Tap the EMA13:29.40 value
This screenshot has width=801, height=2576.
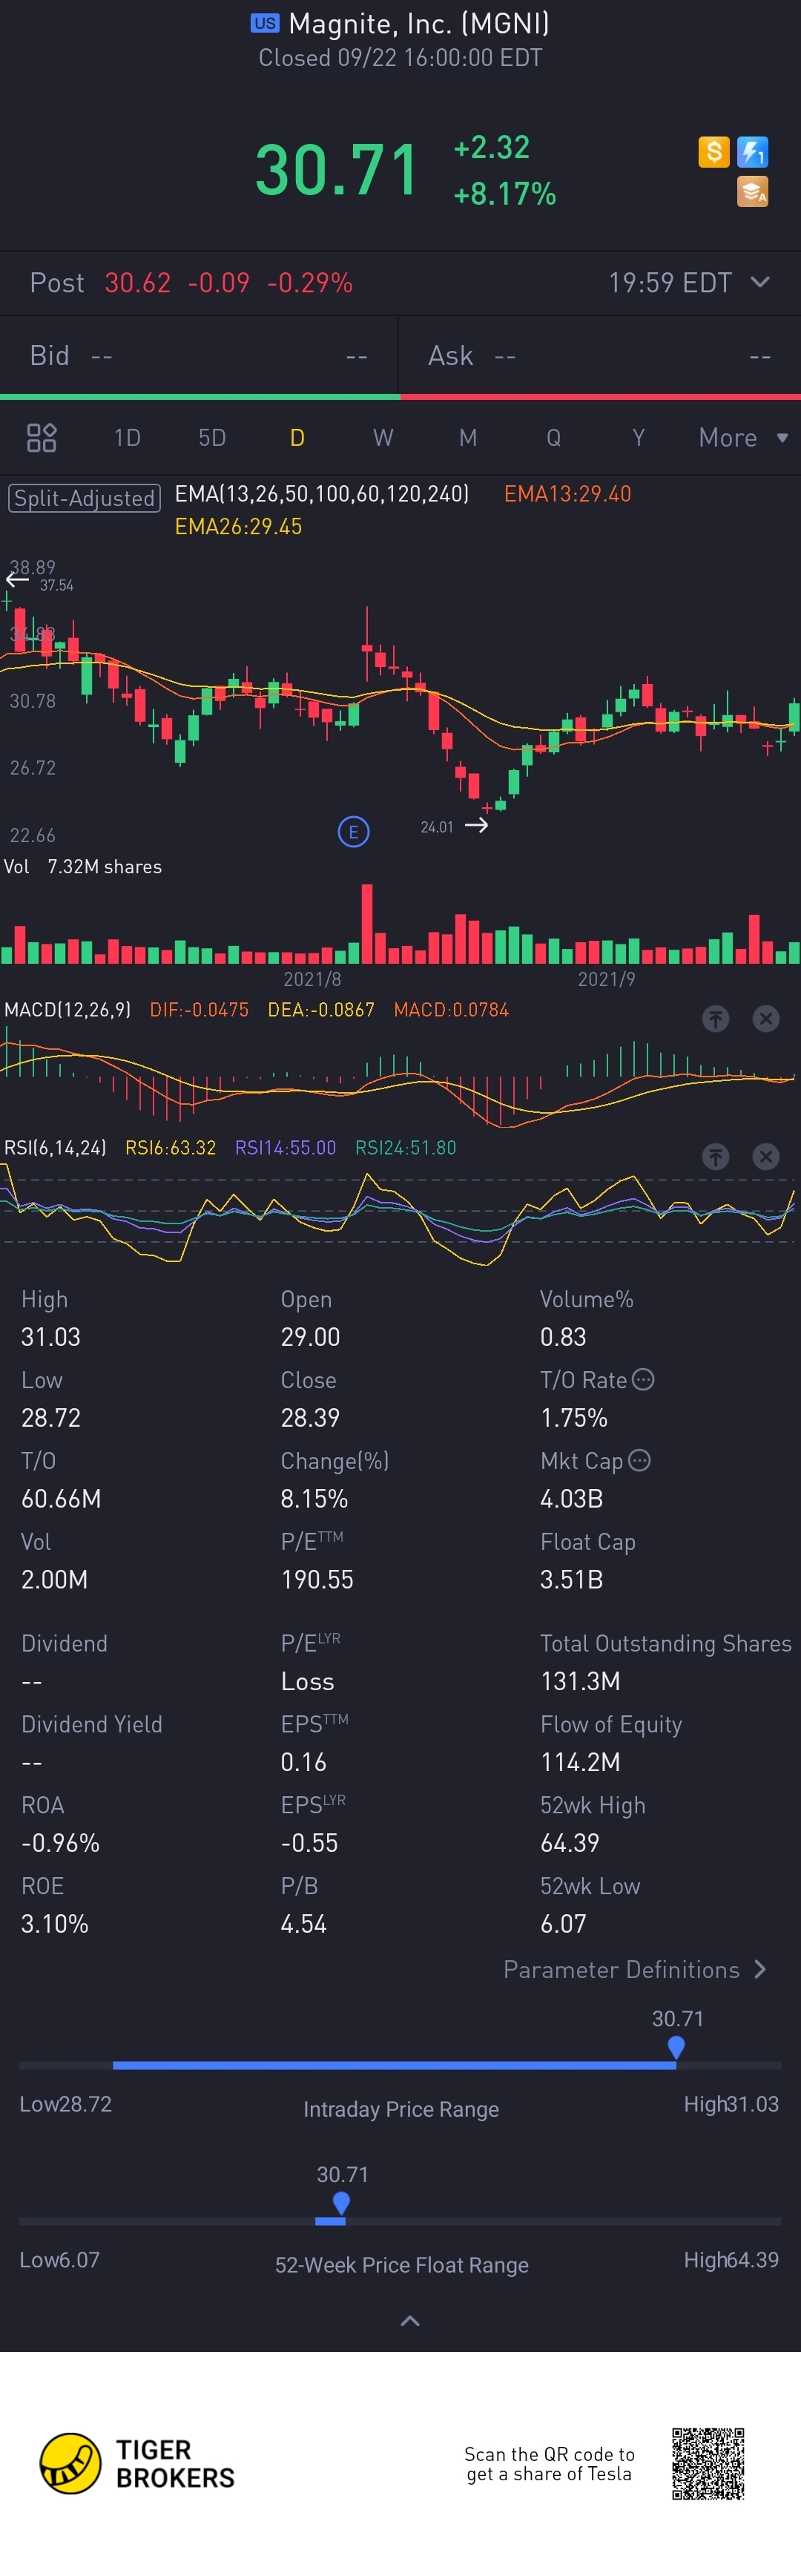click(567, 494)
